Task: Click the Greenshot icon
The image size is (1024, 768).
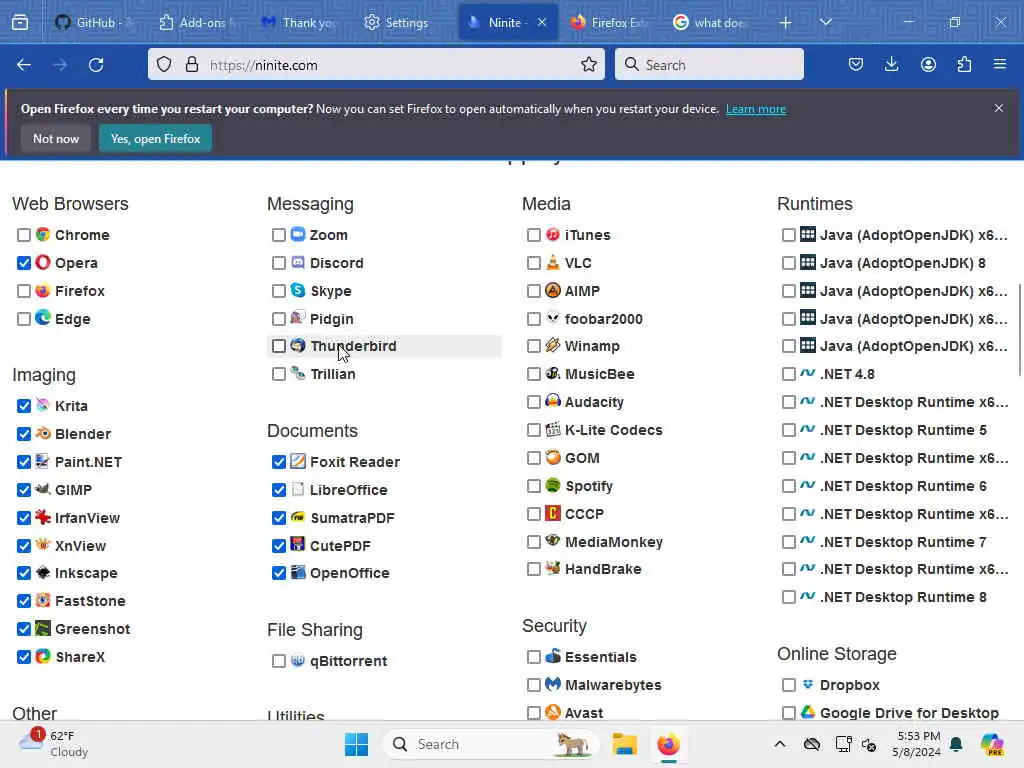Action: point(43,628)
